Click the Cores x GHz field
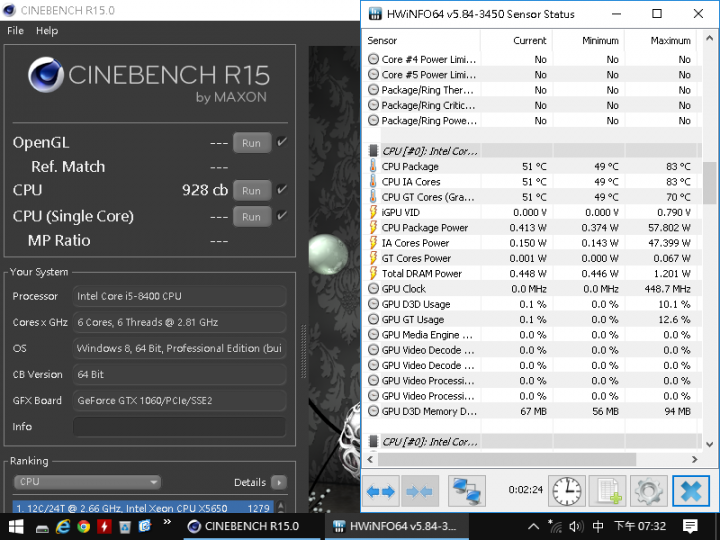The image size is (720, 540). pos(180,322)
